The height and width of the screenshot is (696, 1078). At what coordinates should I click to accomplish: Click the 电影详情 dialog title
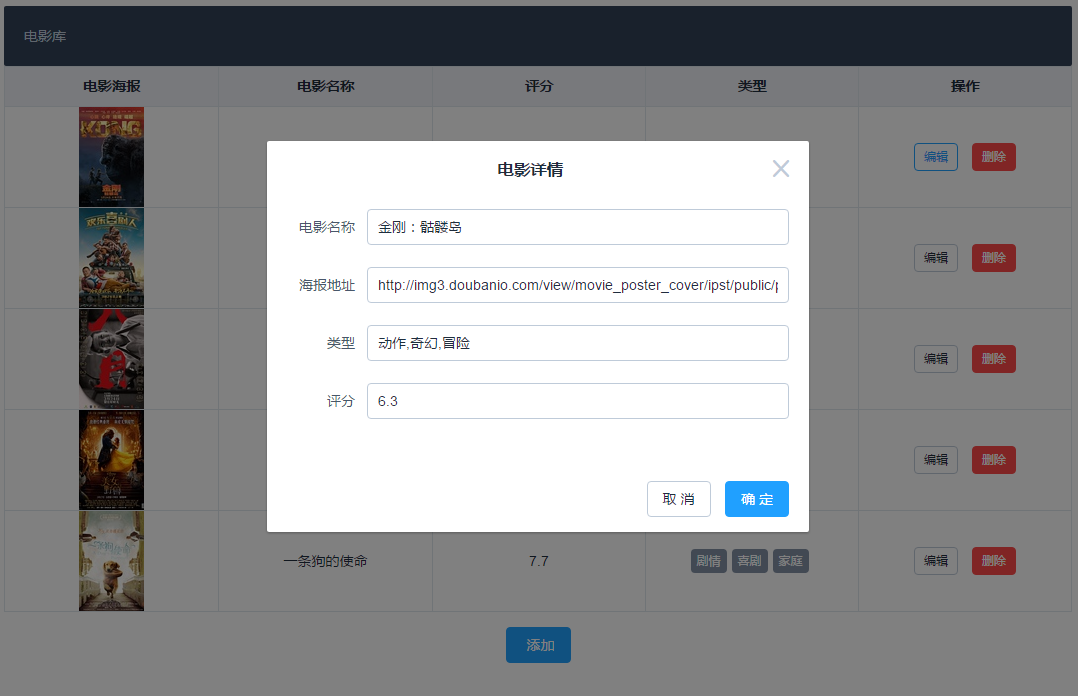pos(530,169)
